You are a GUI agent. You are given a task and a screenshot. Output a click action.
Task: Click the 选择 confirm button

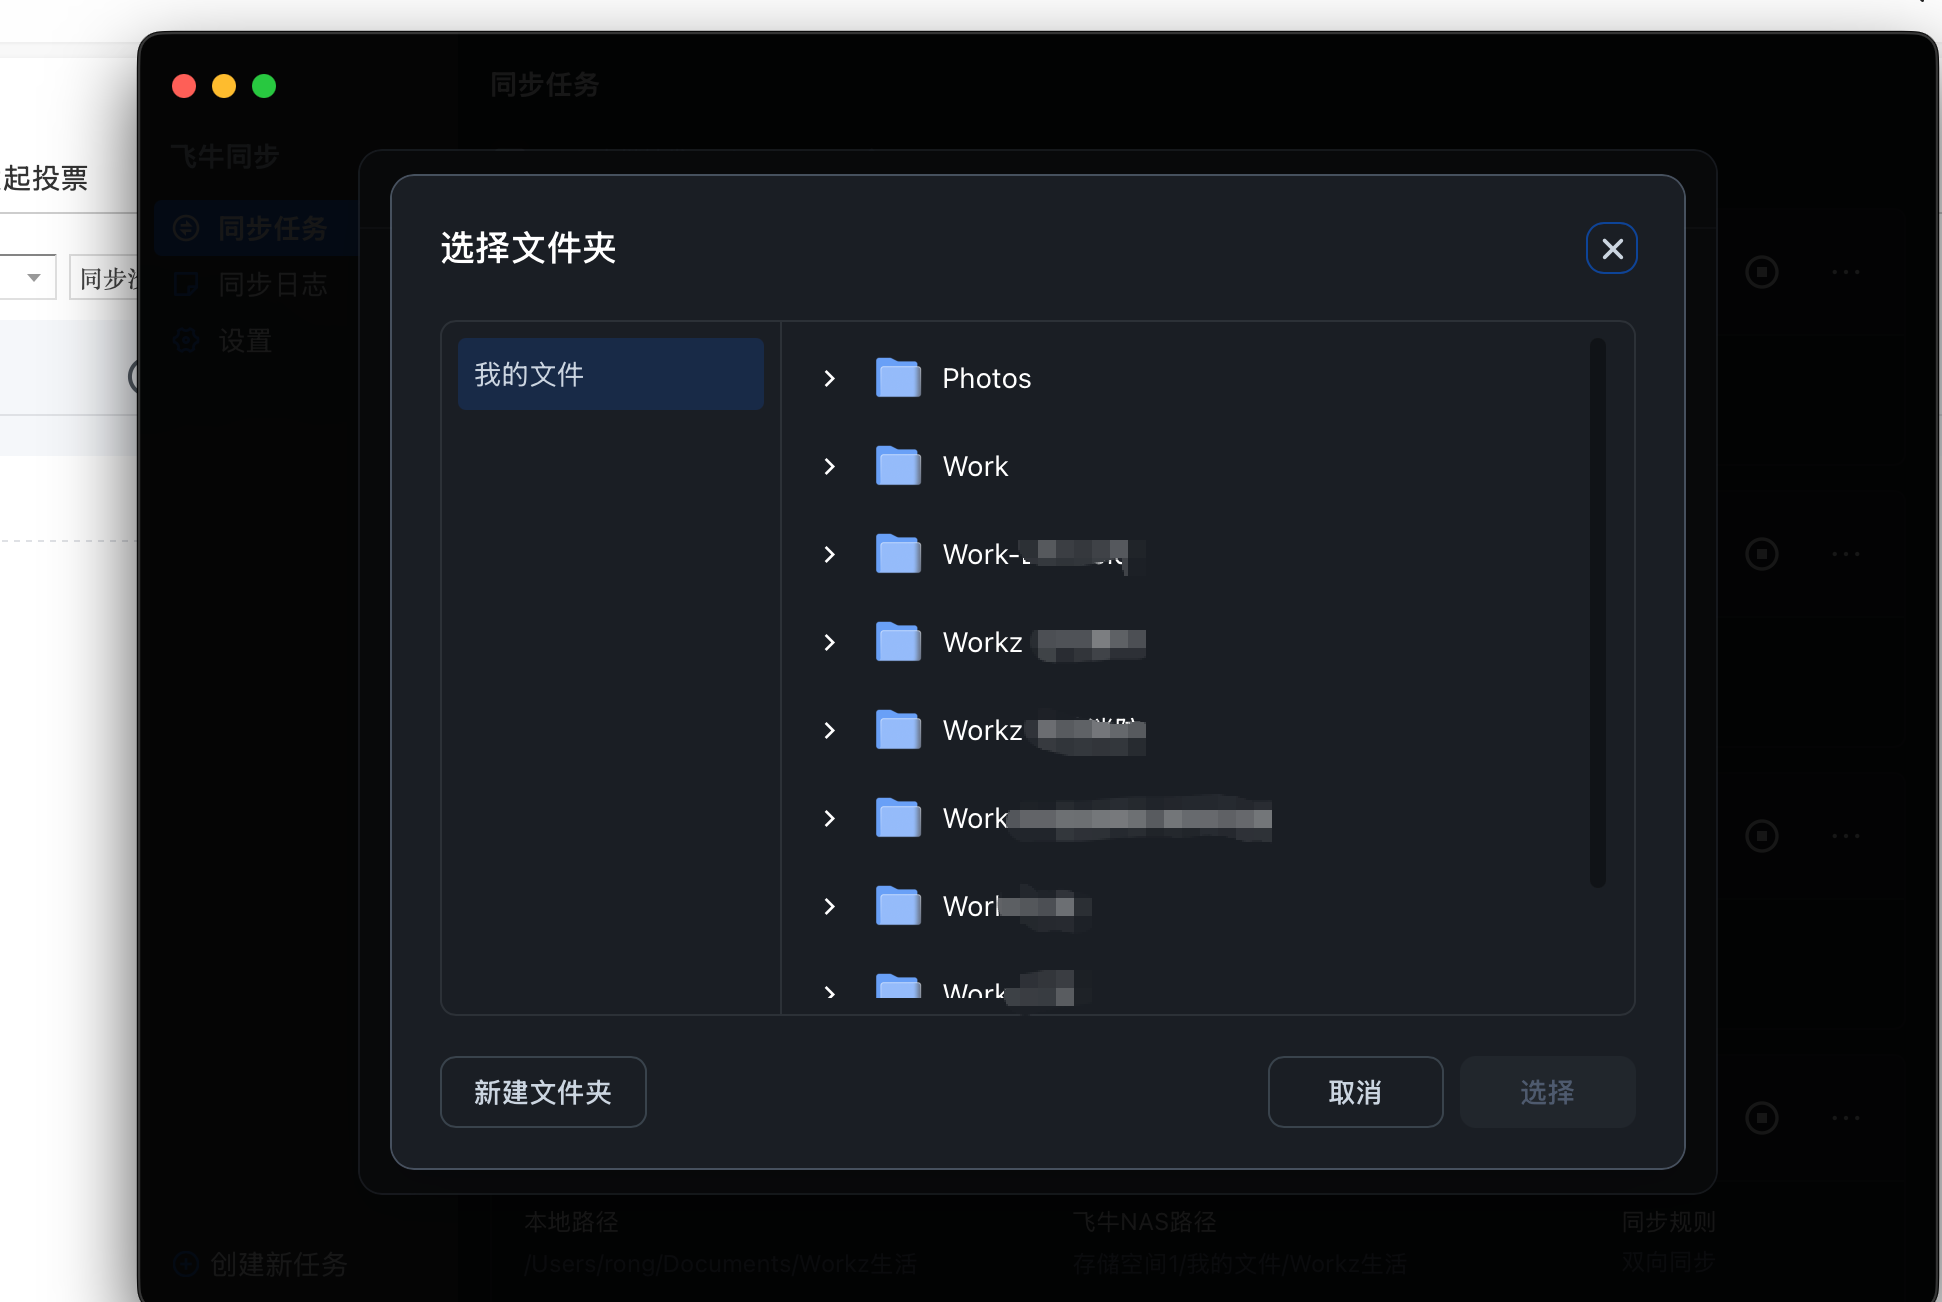tap(1546, 1092)
